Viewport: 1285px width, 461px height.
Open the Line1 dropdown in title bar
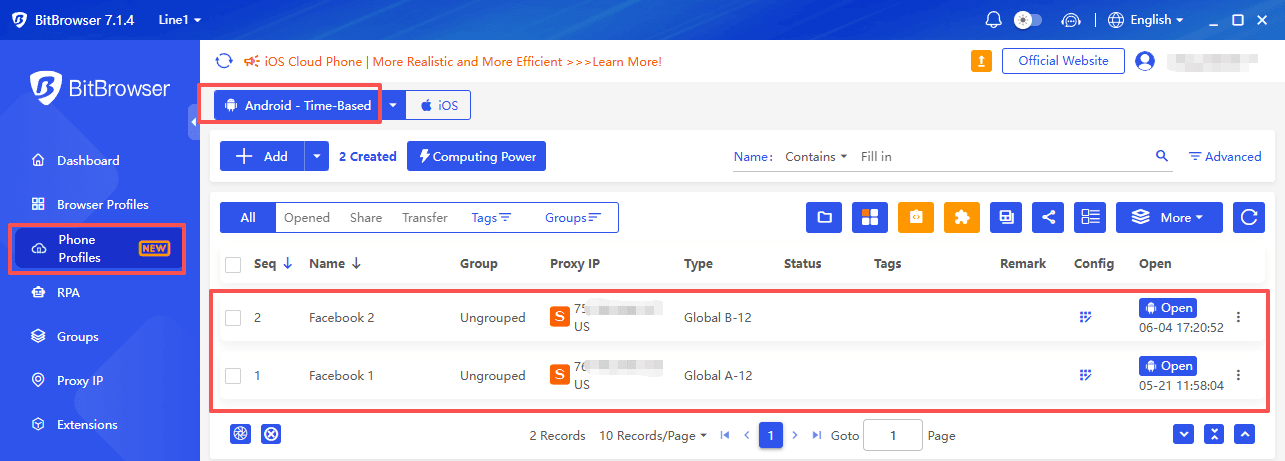179,20
